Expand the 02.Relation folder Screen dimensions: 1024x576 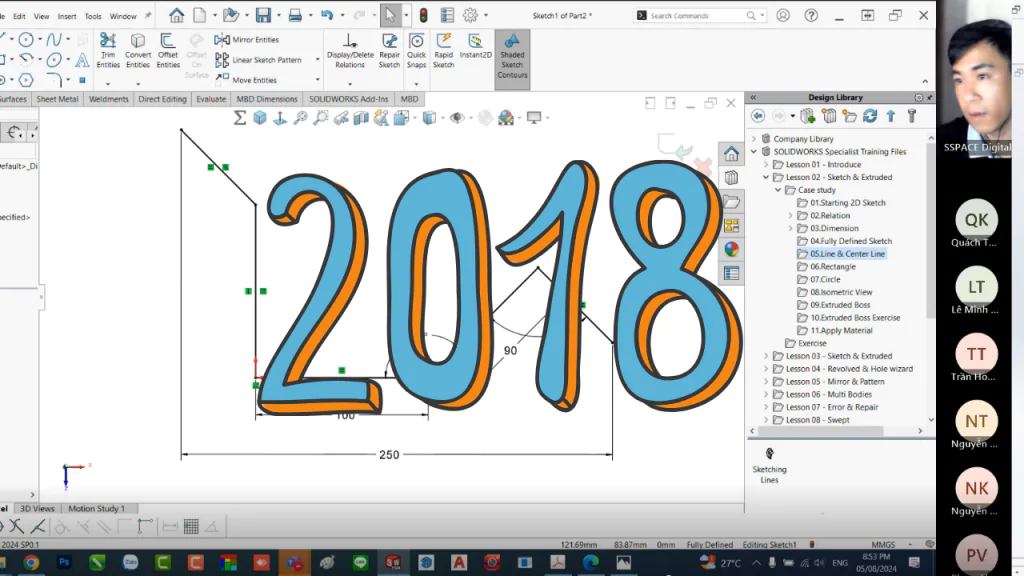tap(791, 216)
